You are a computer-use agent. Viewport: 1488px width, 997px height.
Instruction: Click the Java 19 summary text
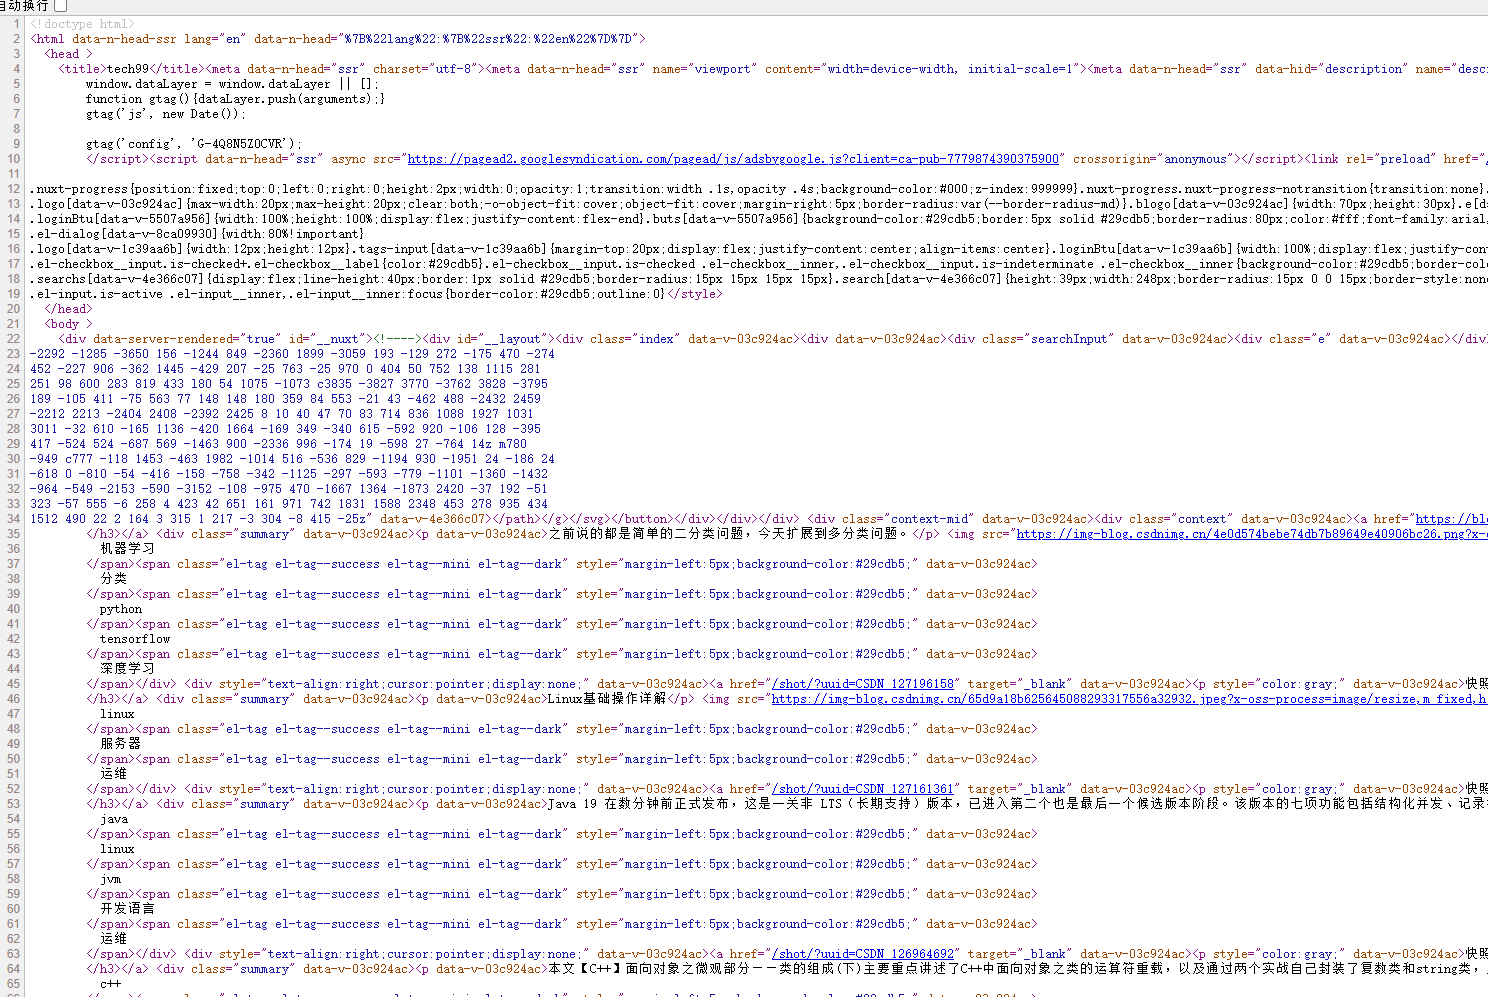(1018, 804)
